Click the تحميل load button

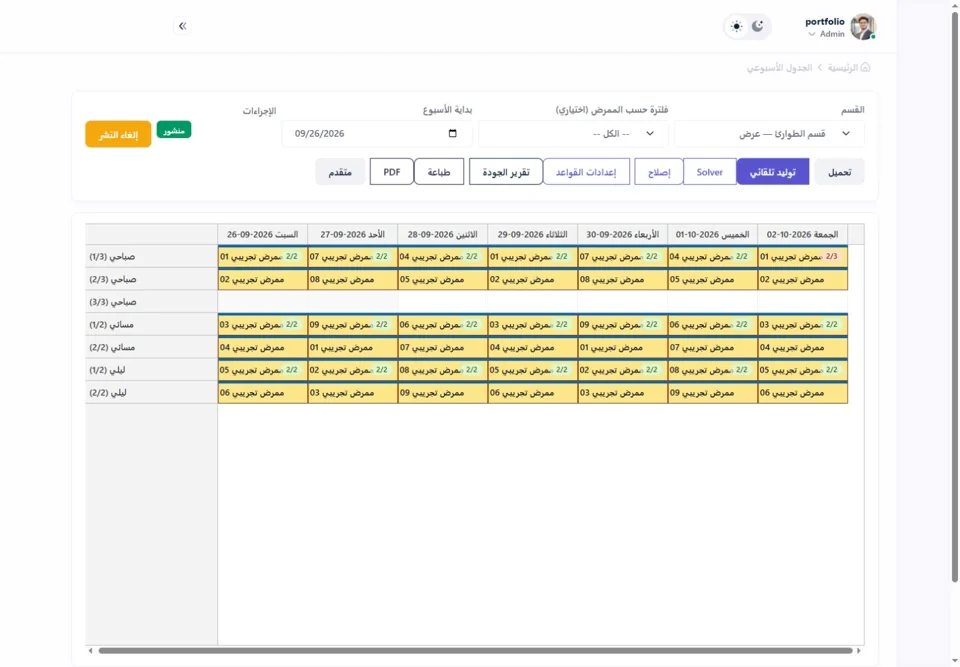point(839,171)
